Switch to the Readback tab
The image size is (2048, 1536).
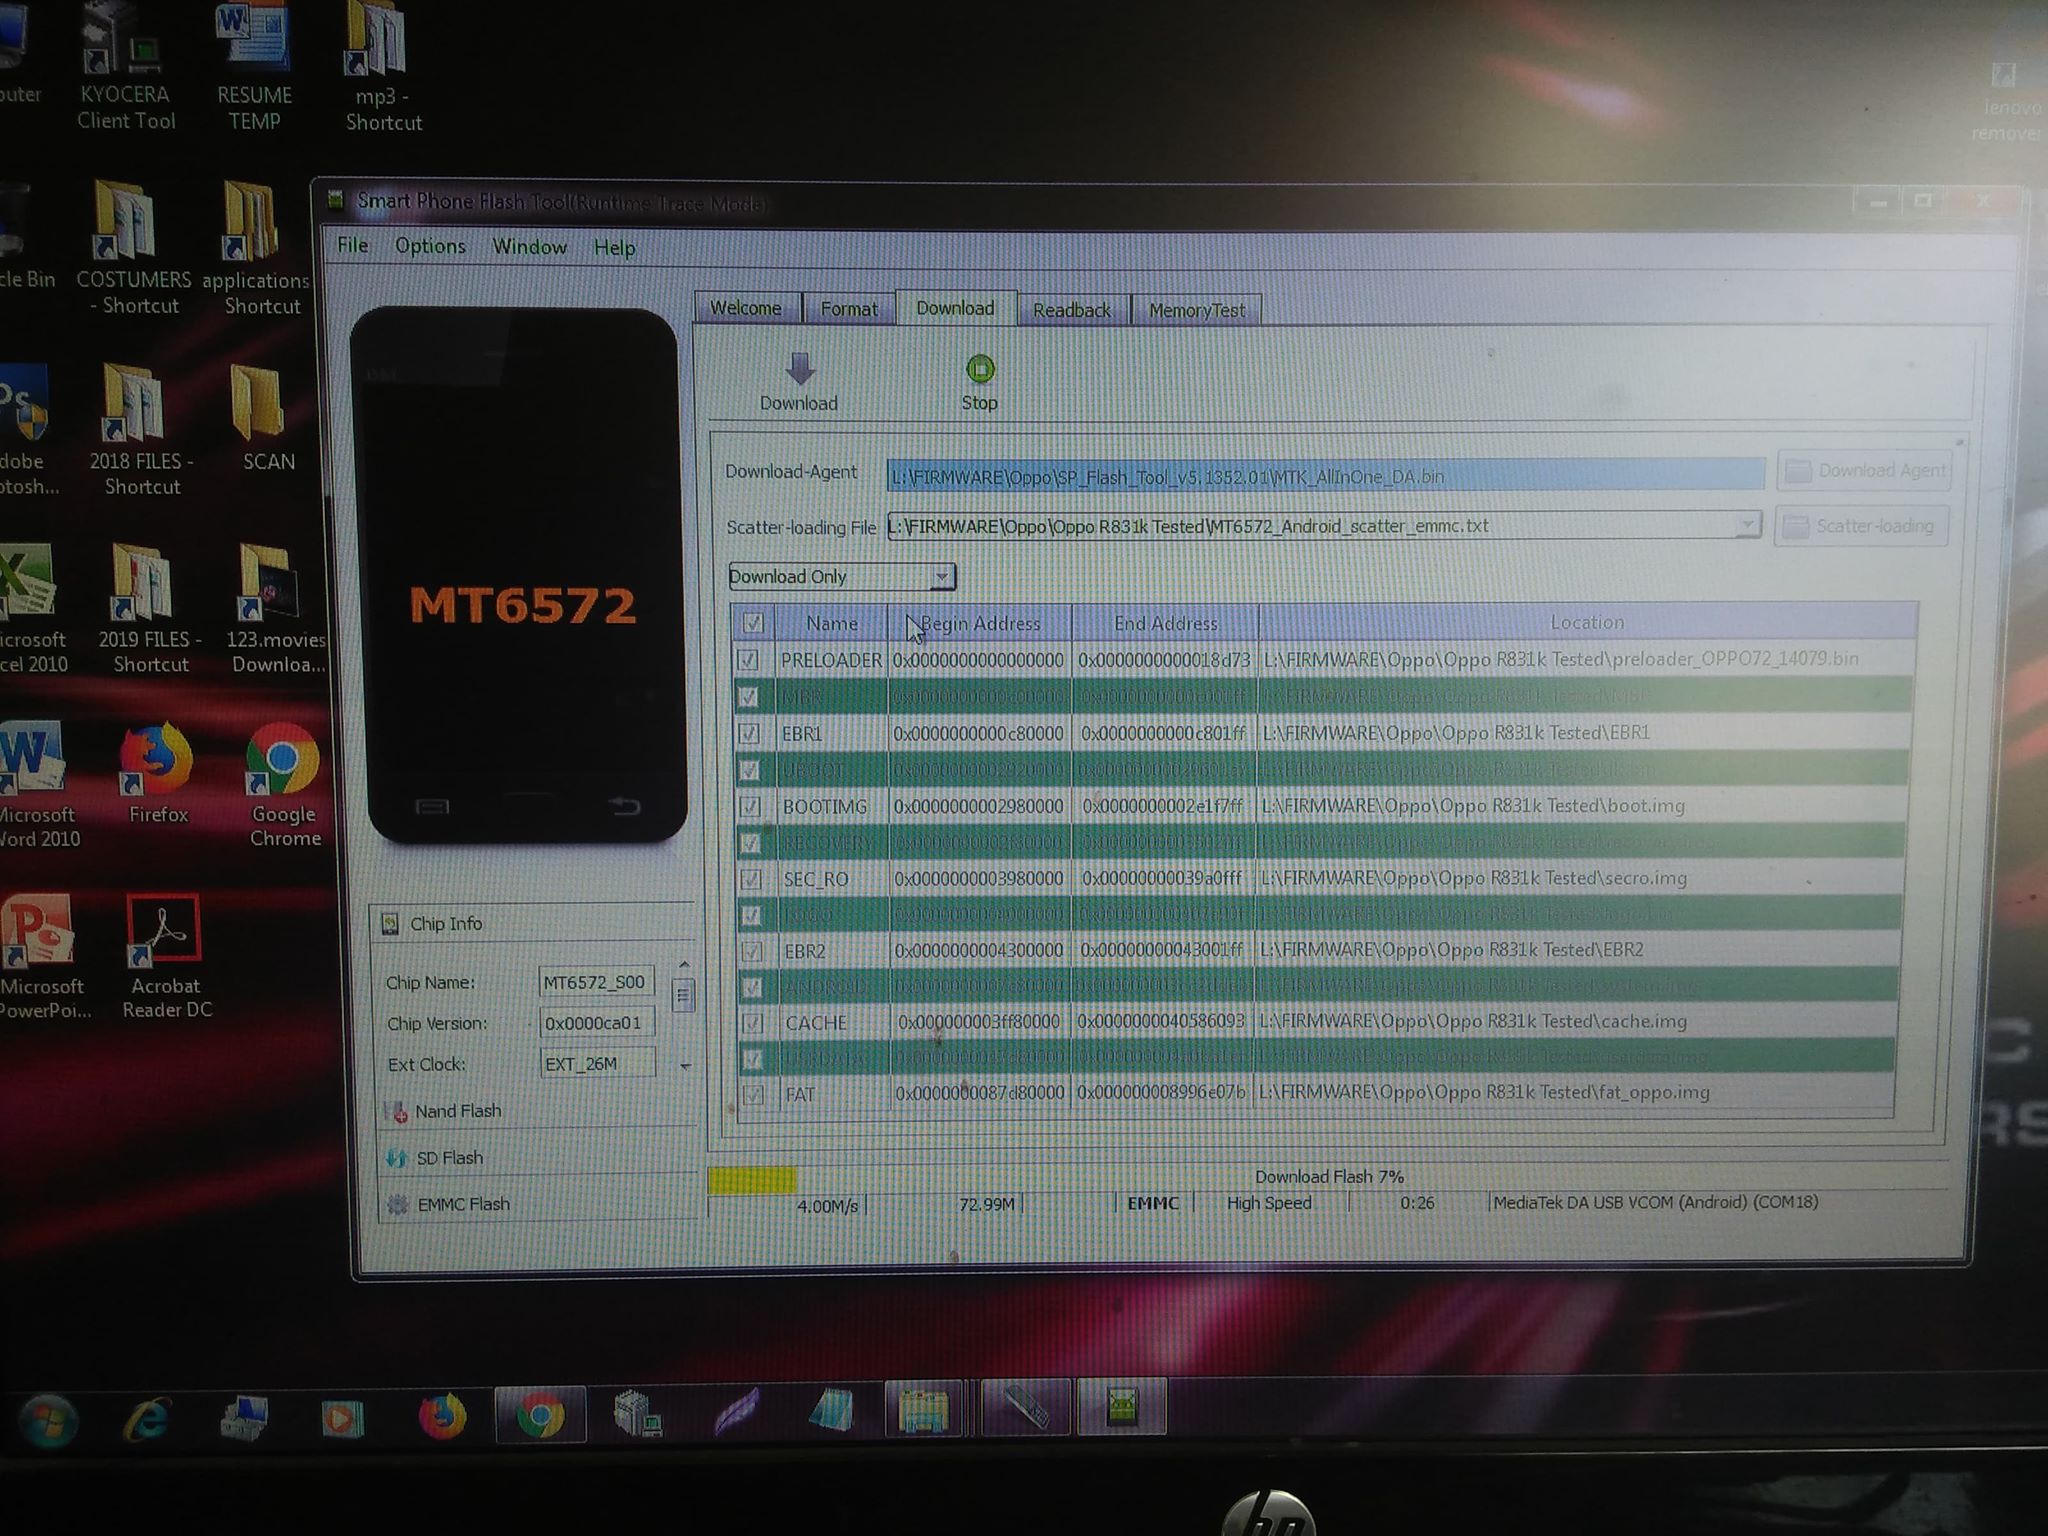pos(1071,310)
